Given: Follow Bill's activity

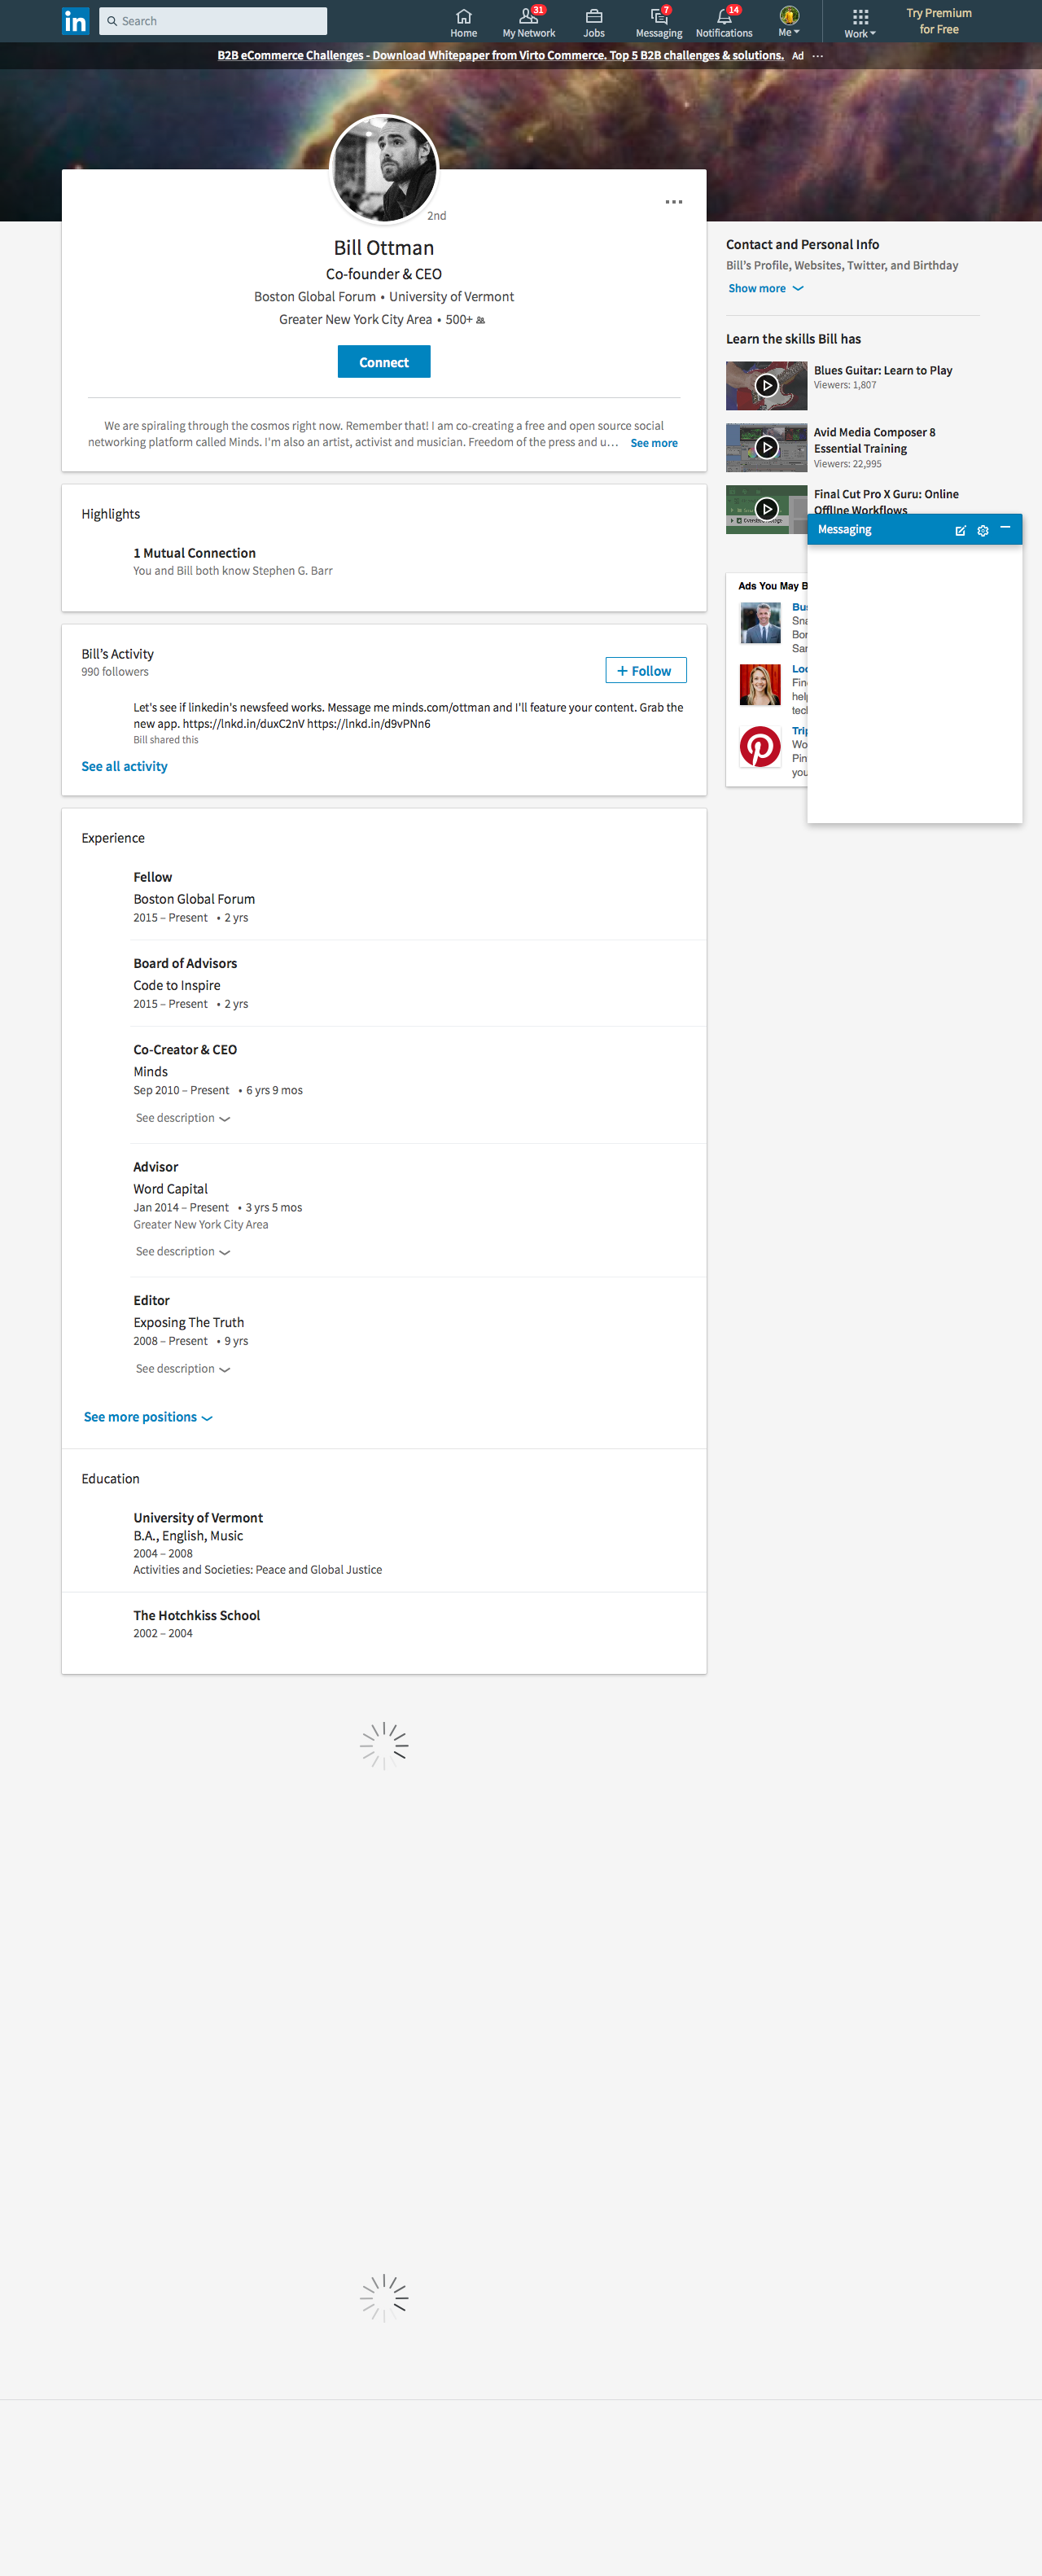Looking at the screenshot, I should (x=645, y=671).
